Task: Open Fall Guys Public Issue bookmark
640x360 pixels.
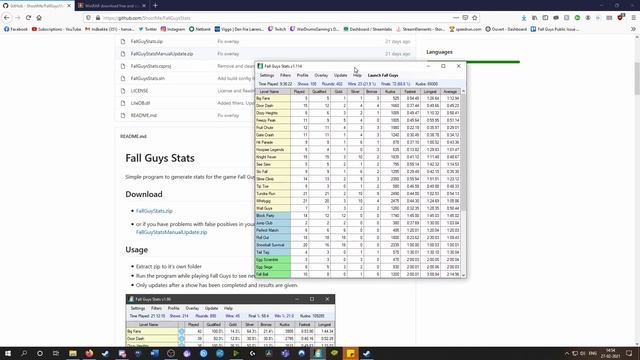Action: click(555, 29)
